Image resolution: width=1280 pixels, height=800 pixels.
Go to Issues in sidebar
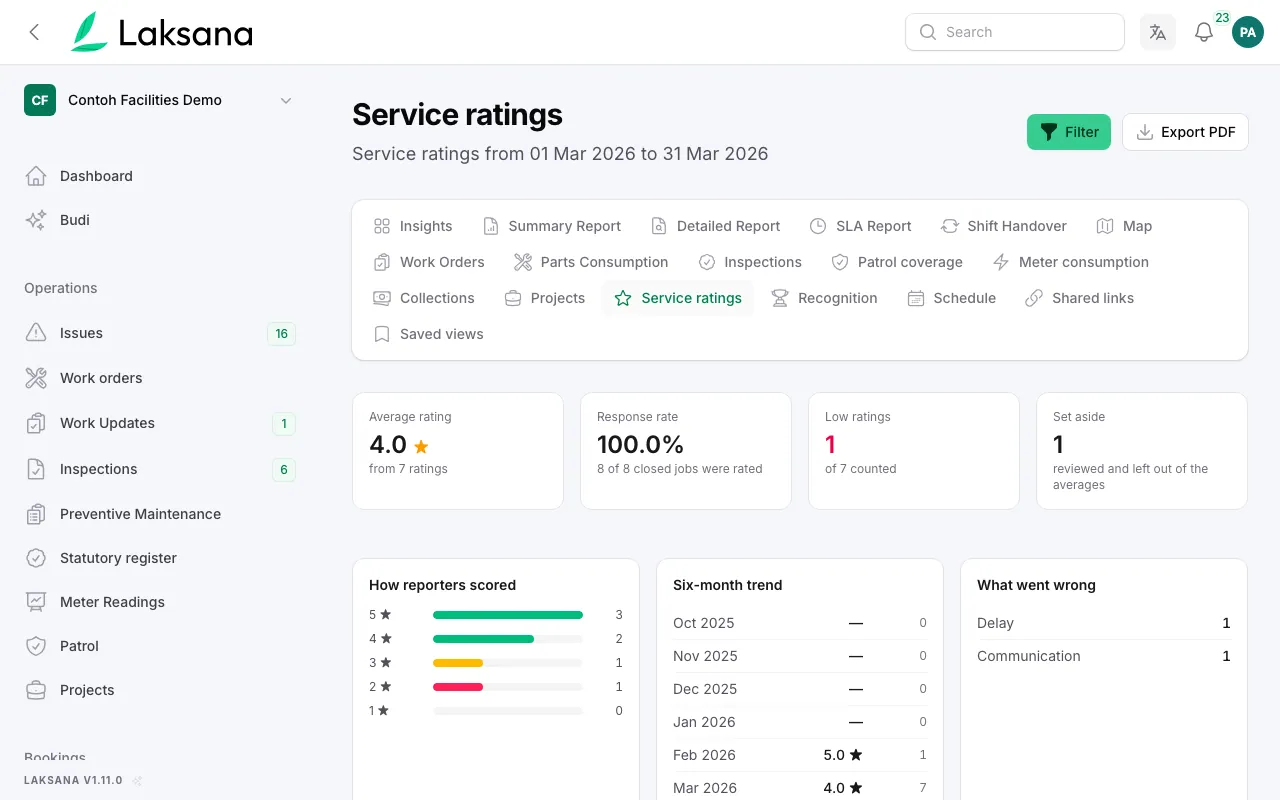pos(160,333)
